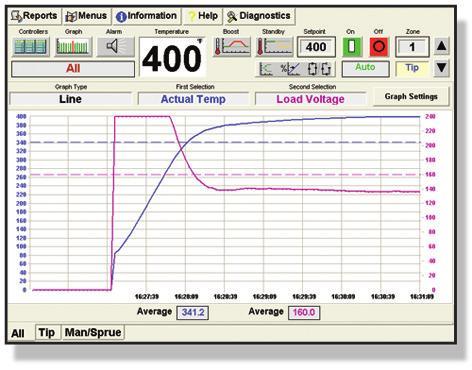Click the yellow Tip zone-name field

point(412,69)
